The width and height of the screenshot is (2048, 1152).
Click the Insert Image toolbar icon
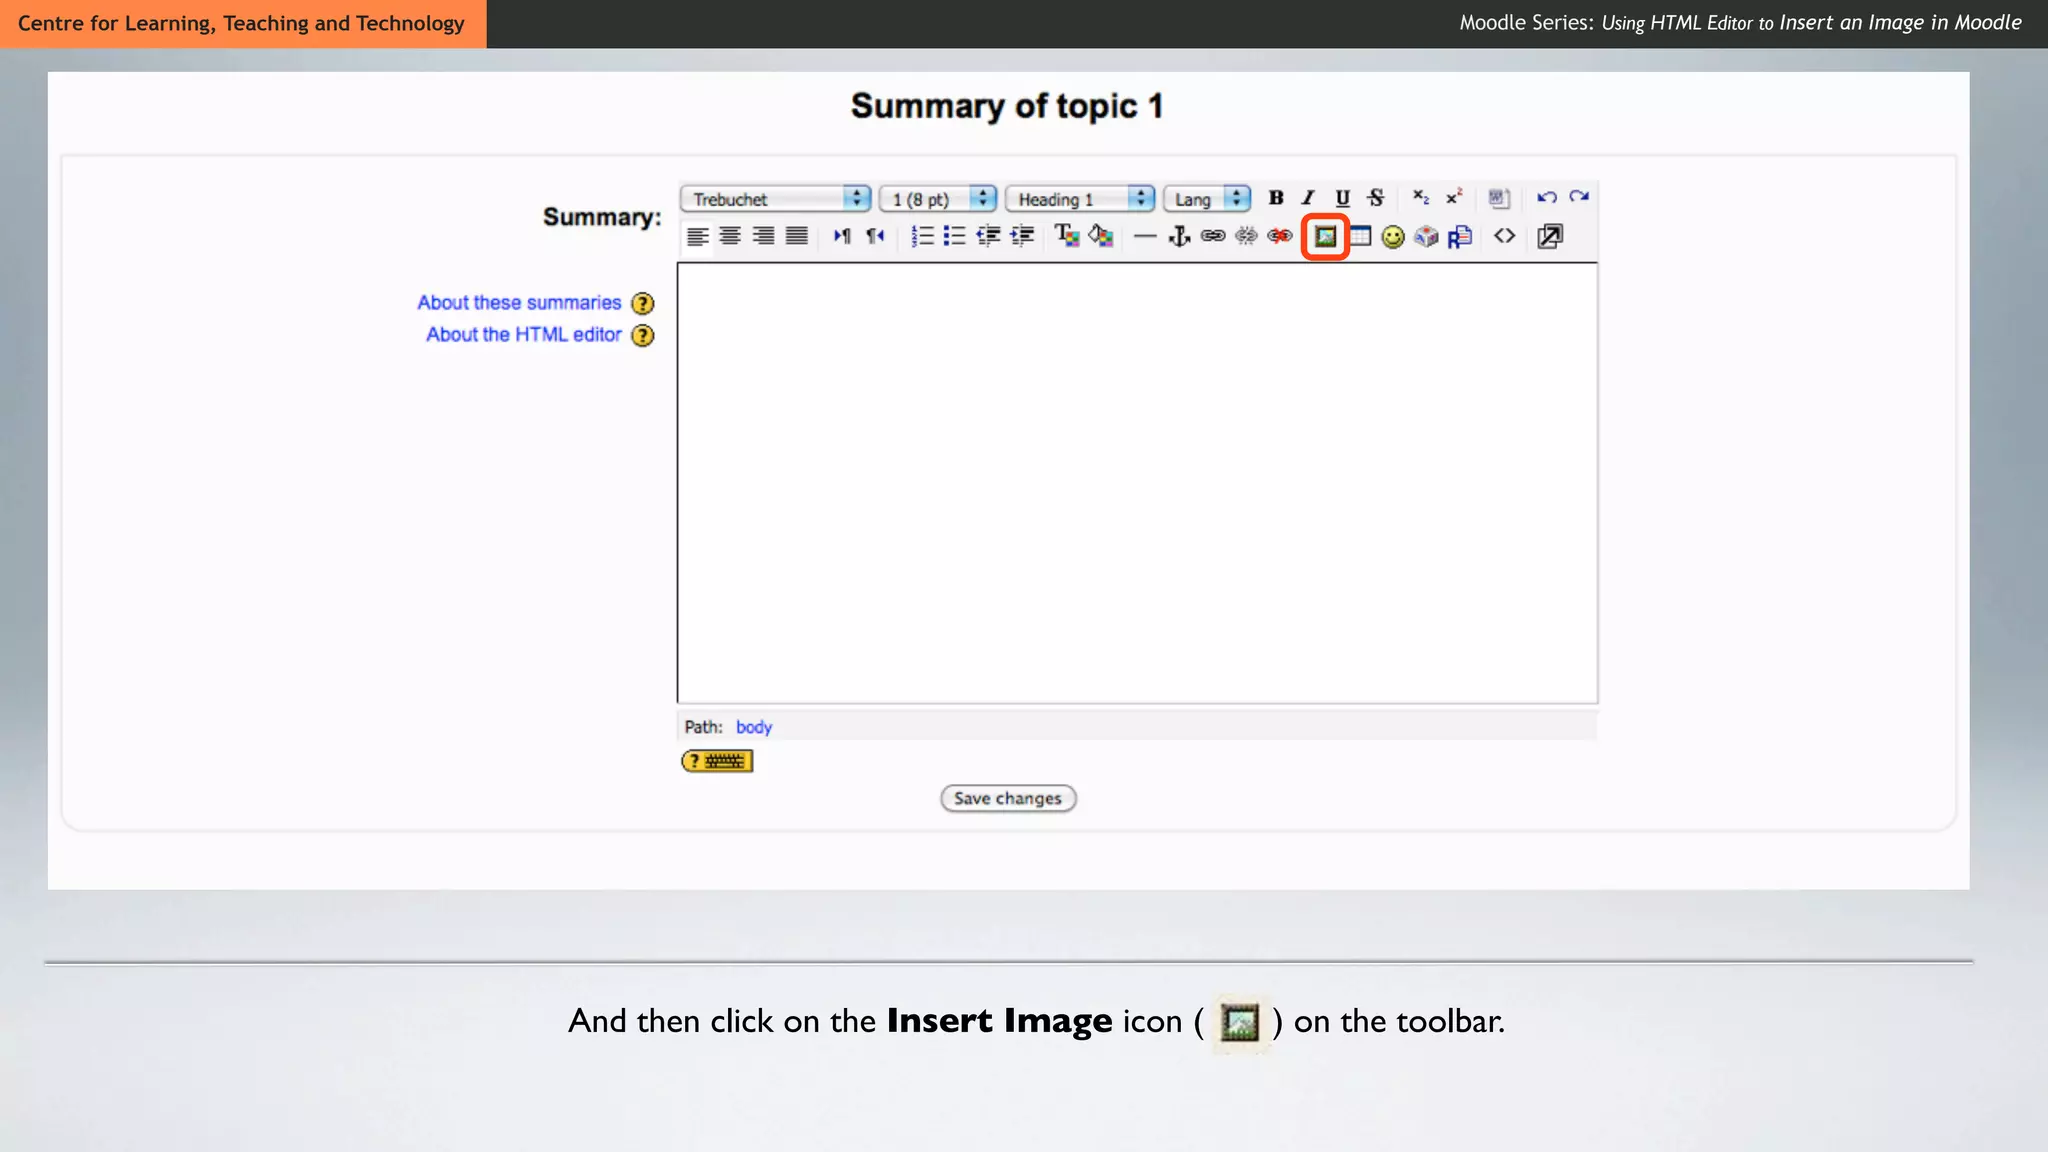click(1325, 237)
